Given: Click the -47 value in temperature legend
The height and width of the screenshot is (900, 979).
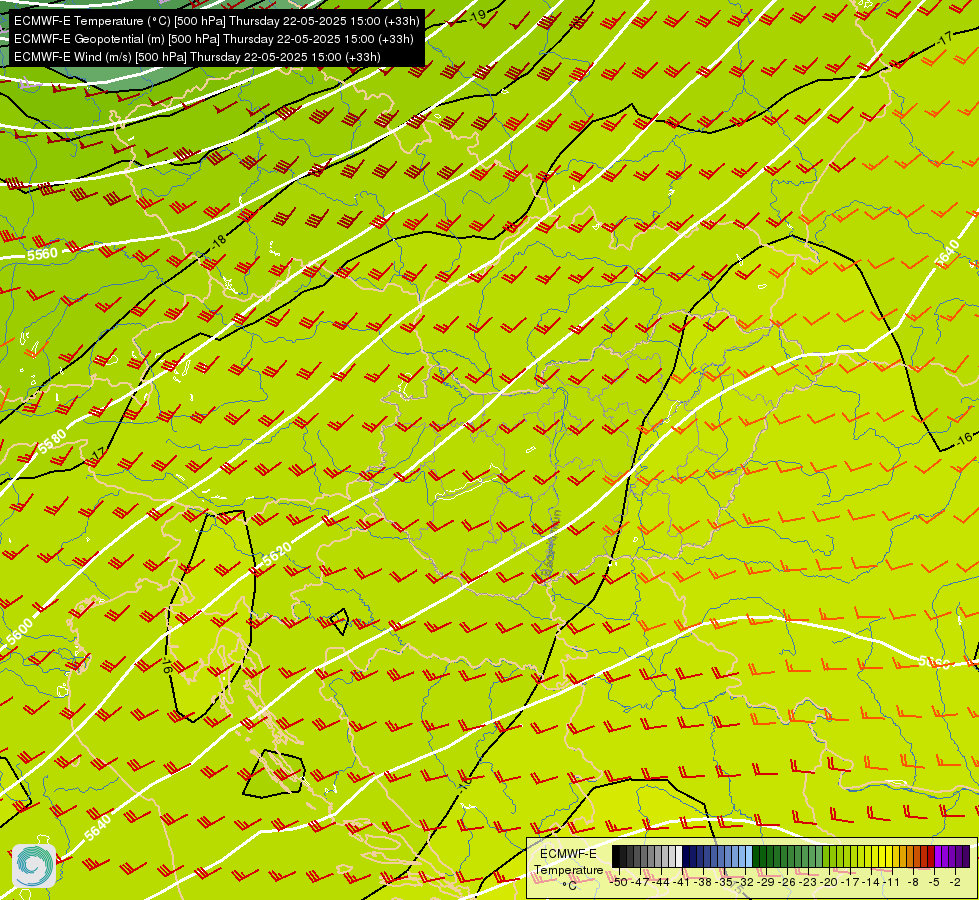Looking at the screenshot, I should (x=641, y=882).
